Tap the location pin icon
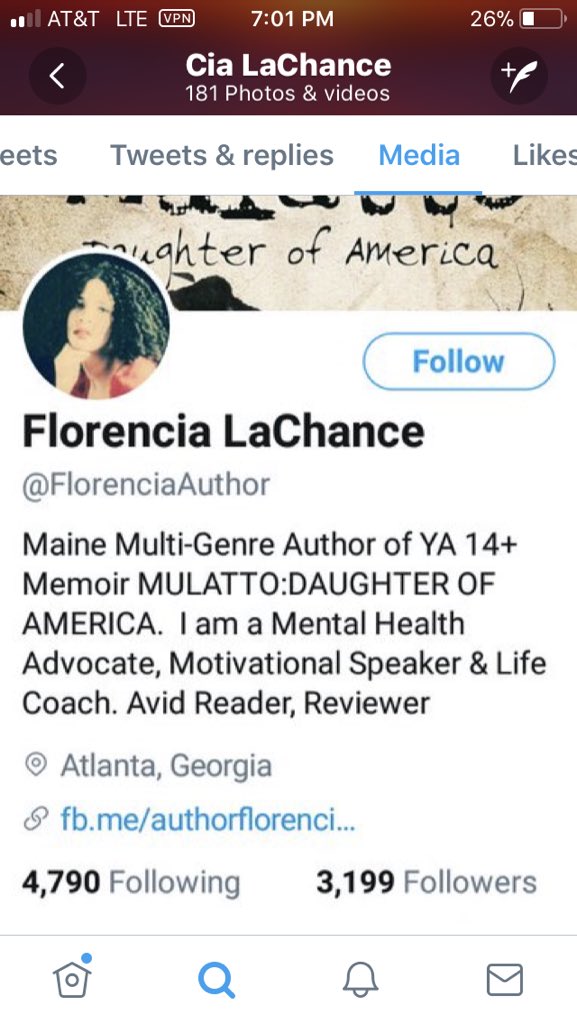 35,764
